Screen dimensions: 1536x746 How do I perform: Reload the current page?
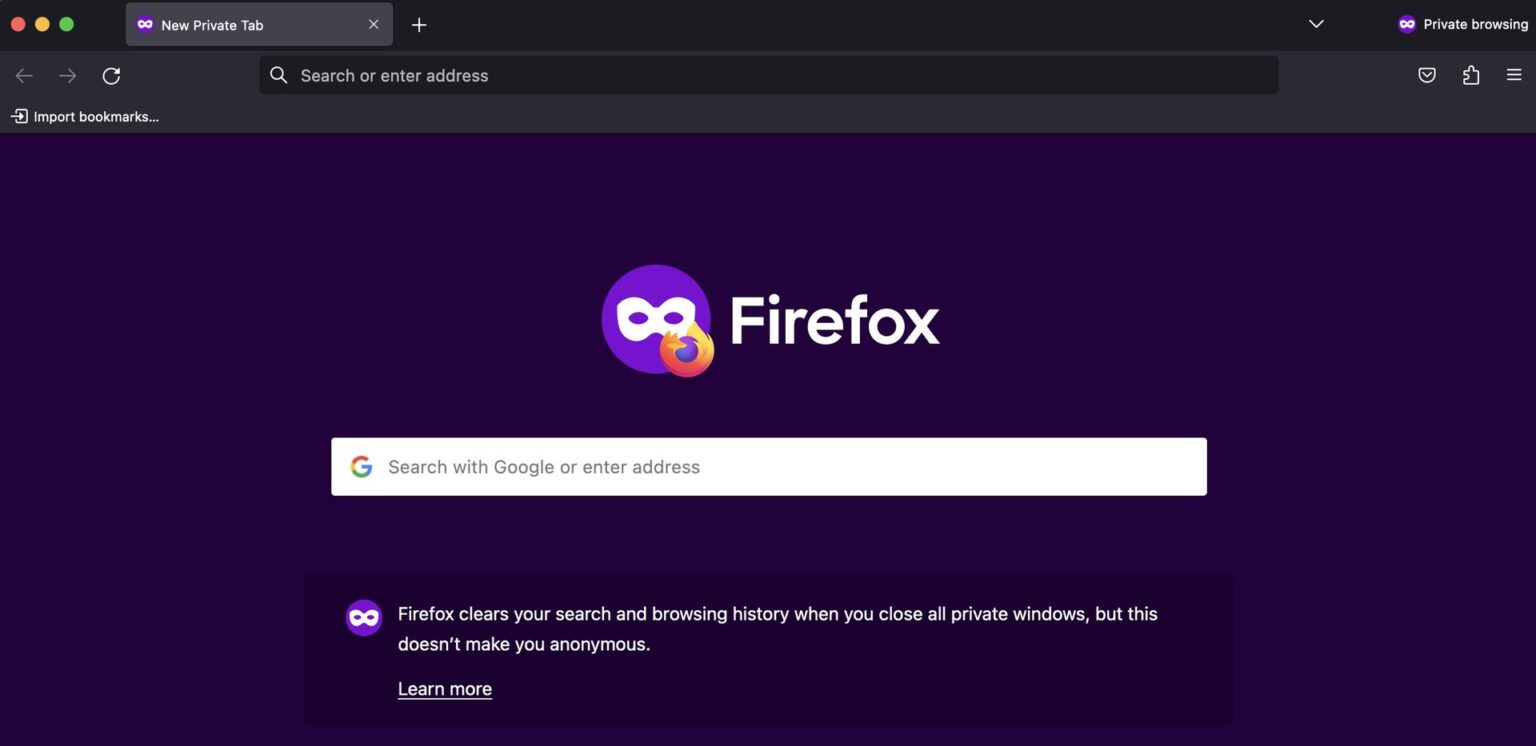click(111, 75)
